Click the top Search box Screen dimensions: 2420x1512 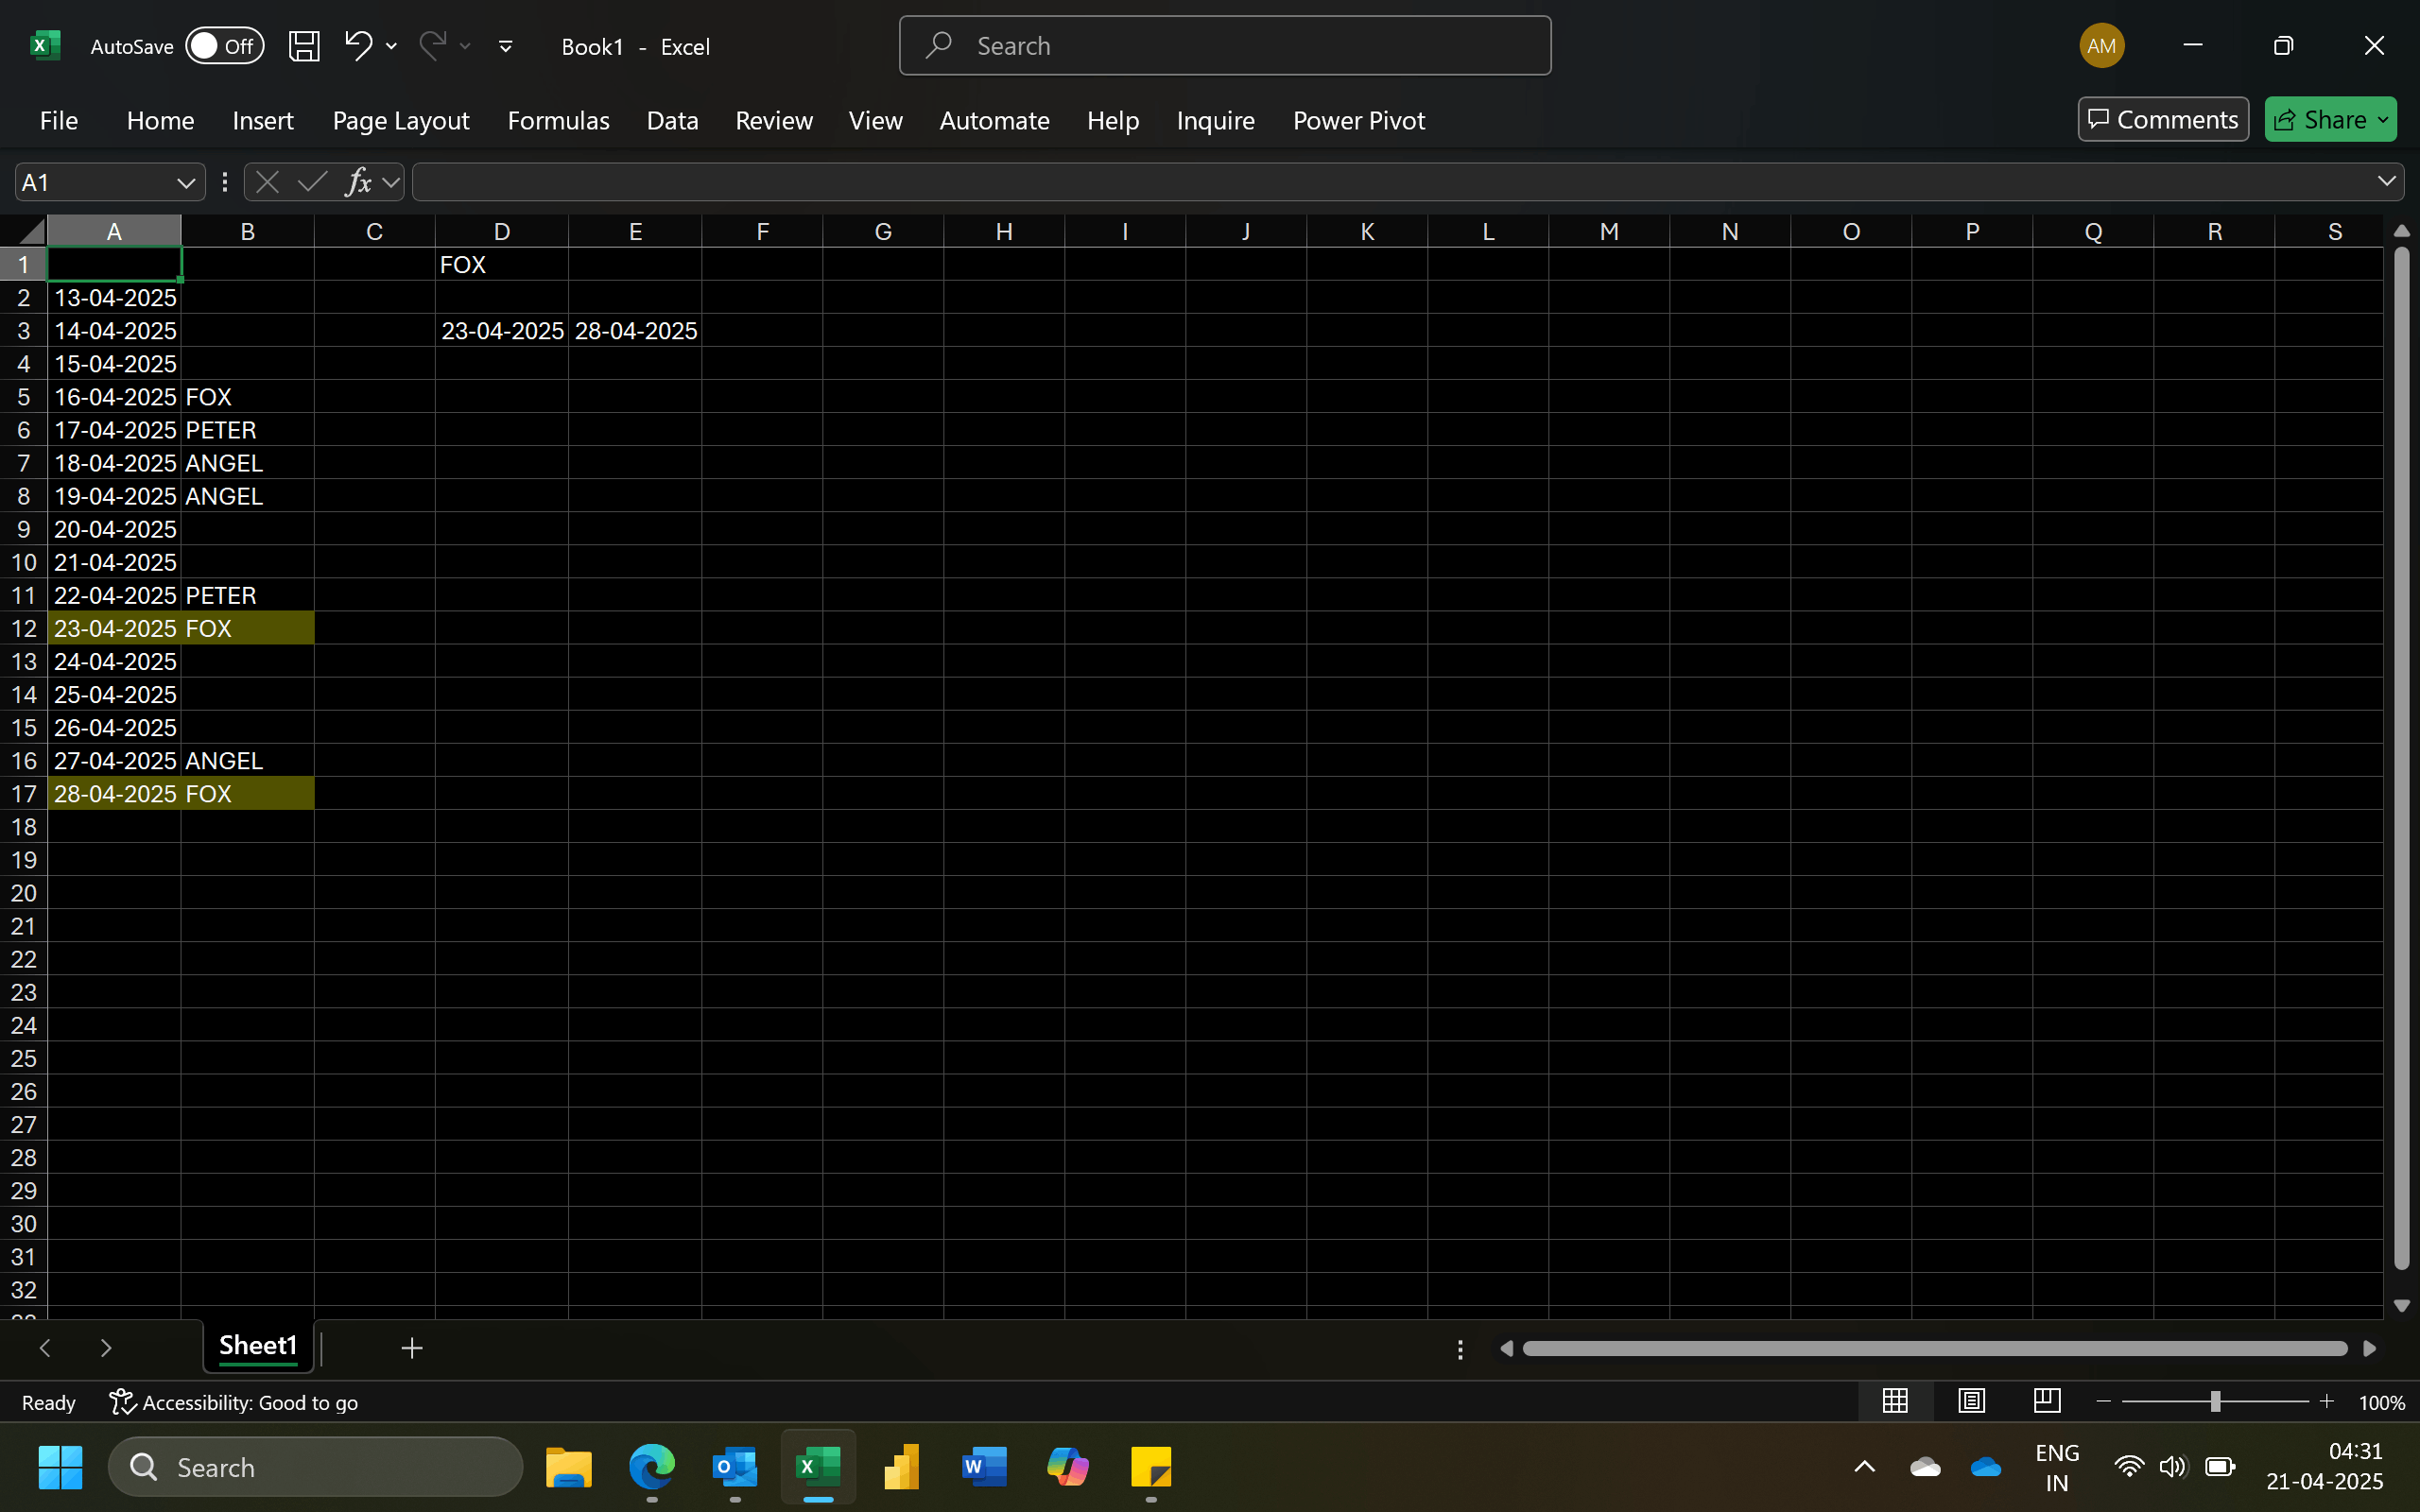1225,46
